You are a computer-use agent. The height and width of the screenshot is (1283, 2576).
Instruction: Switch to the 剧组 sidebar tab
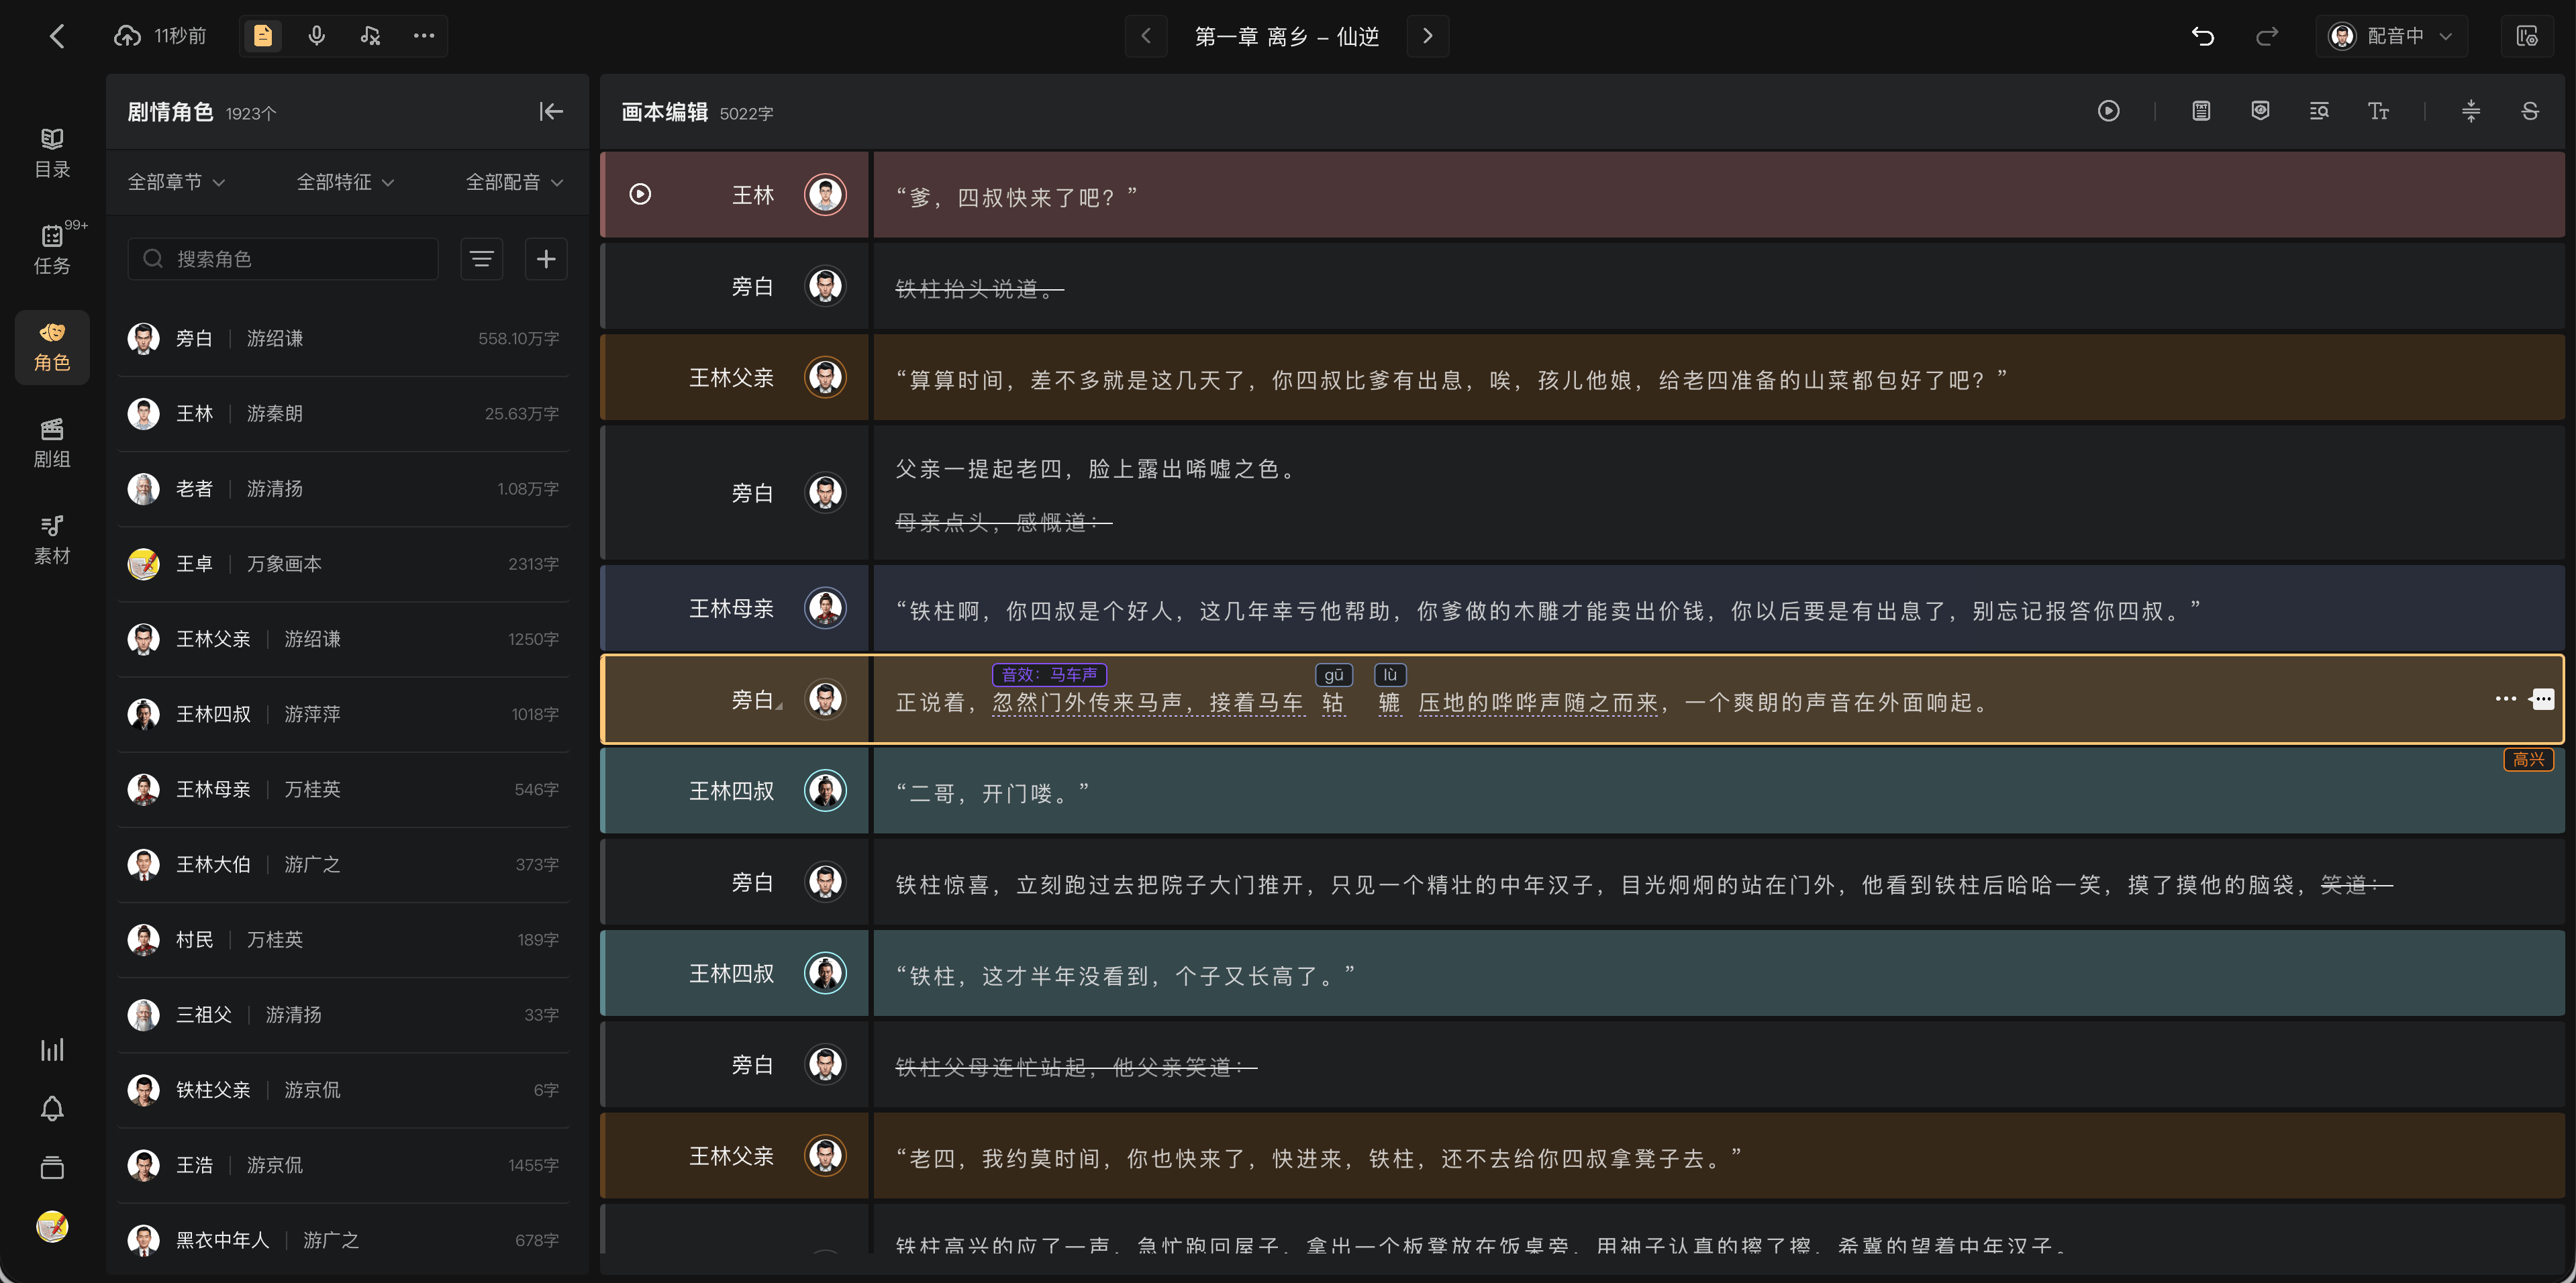point(52,443)
